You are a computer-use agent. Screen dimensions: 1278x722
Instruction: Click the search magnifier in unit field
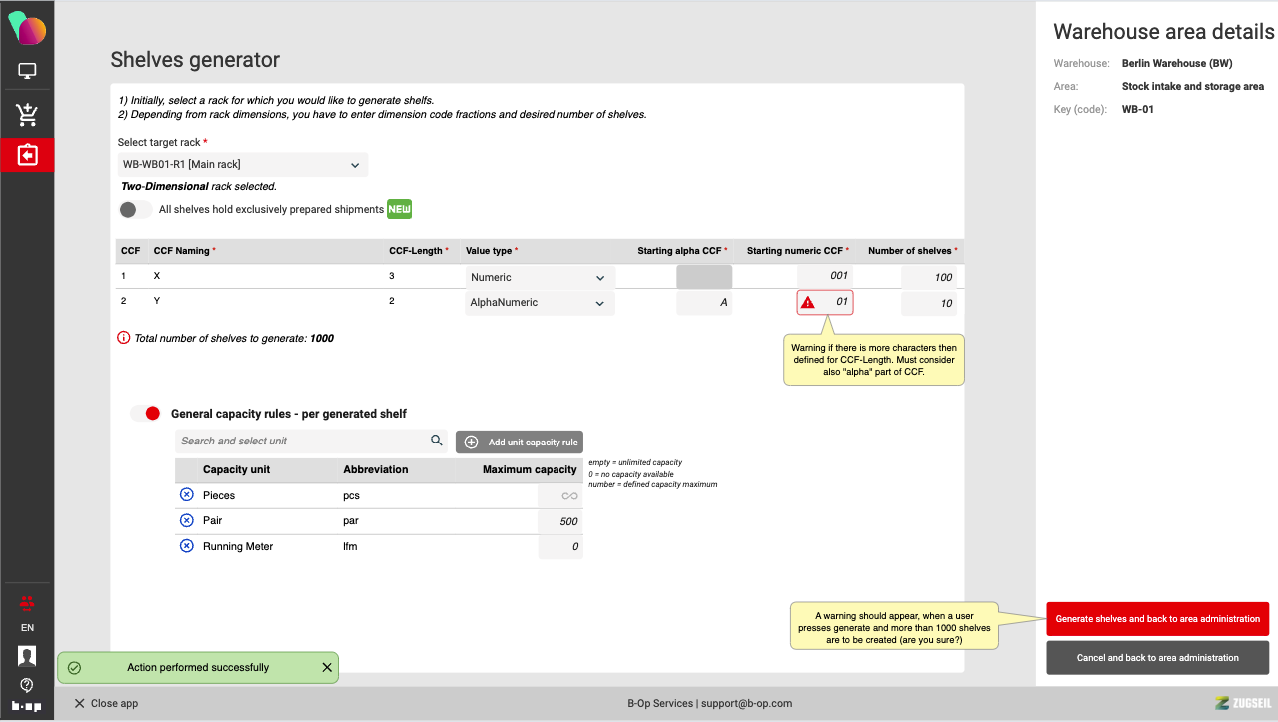[436, 440]
